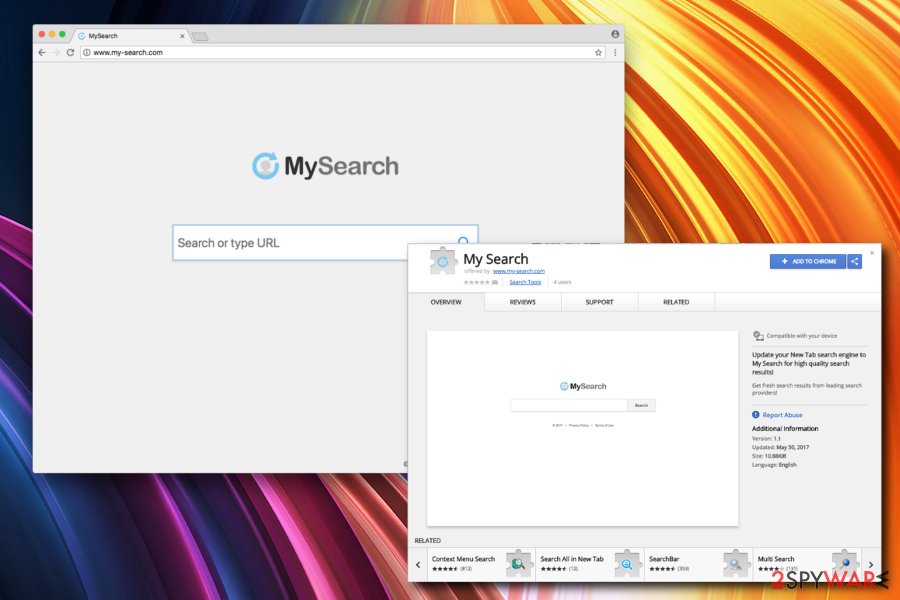Select the MySearch browser tab
The image size is (900, 600).
(130, 36)
